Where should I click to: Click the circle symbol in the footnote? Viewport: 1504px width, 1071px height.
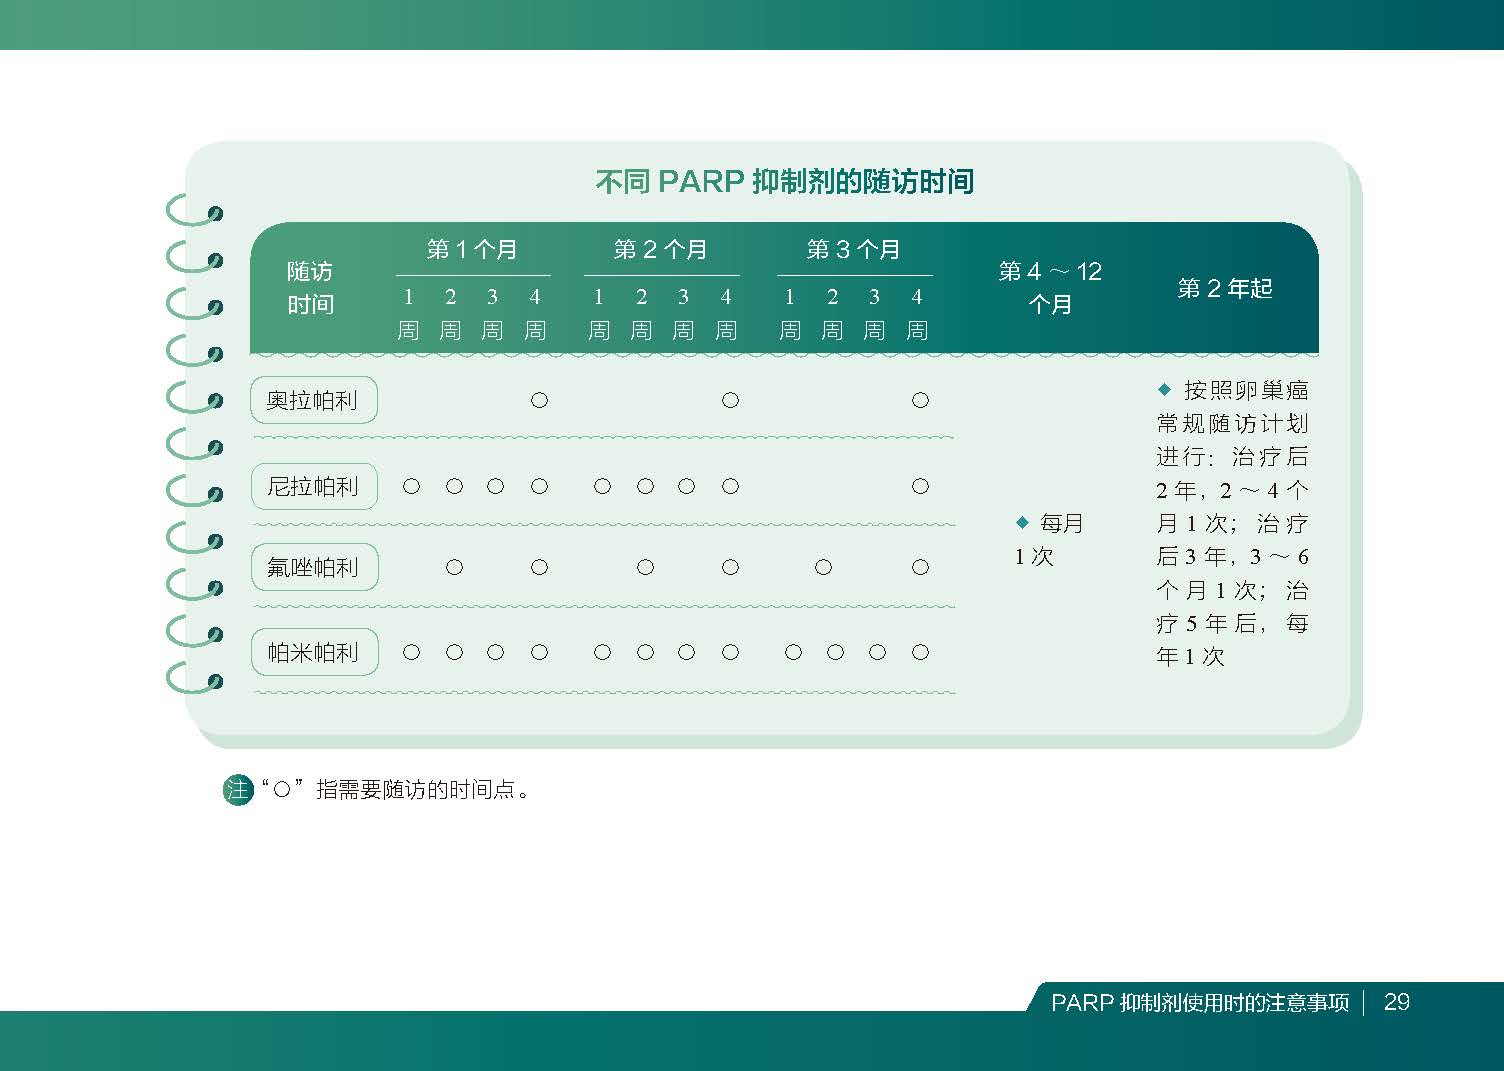coord(282,790)
